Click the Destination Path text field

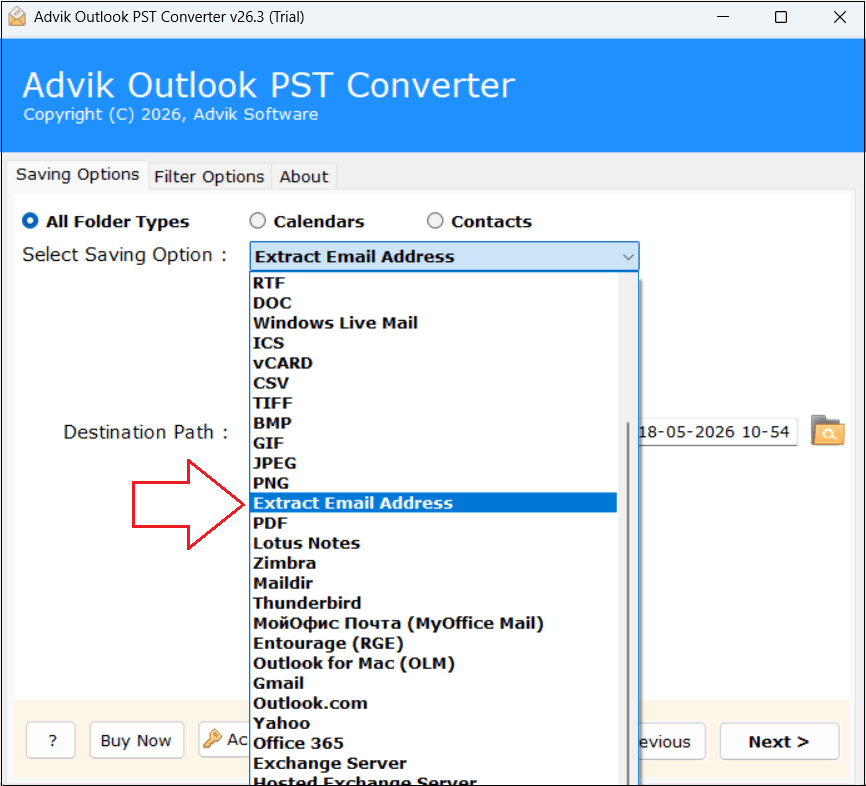point(717,432)
